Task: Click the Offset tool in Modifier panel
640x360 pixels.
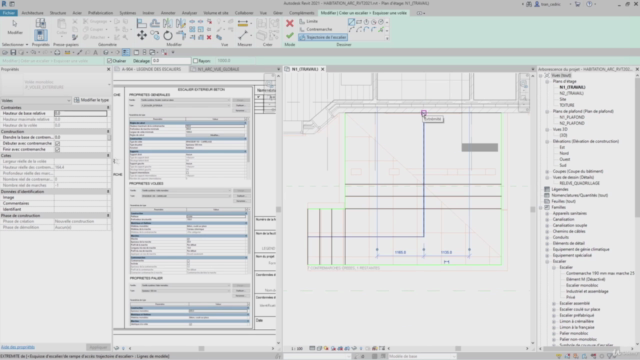Action: pos(155,23)
